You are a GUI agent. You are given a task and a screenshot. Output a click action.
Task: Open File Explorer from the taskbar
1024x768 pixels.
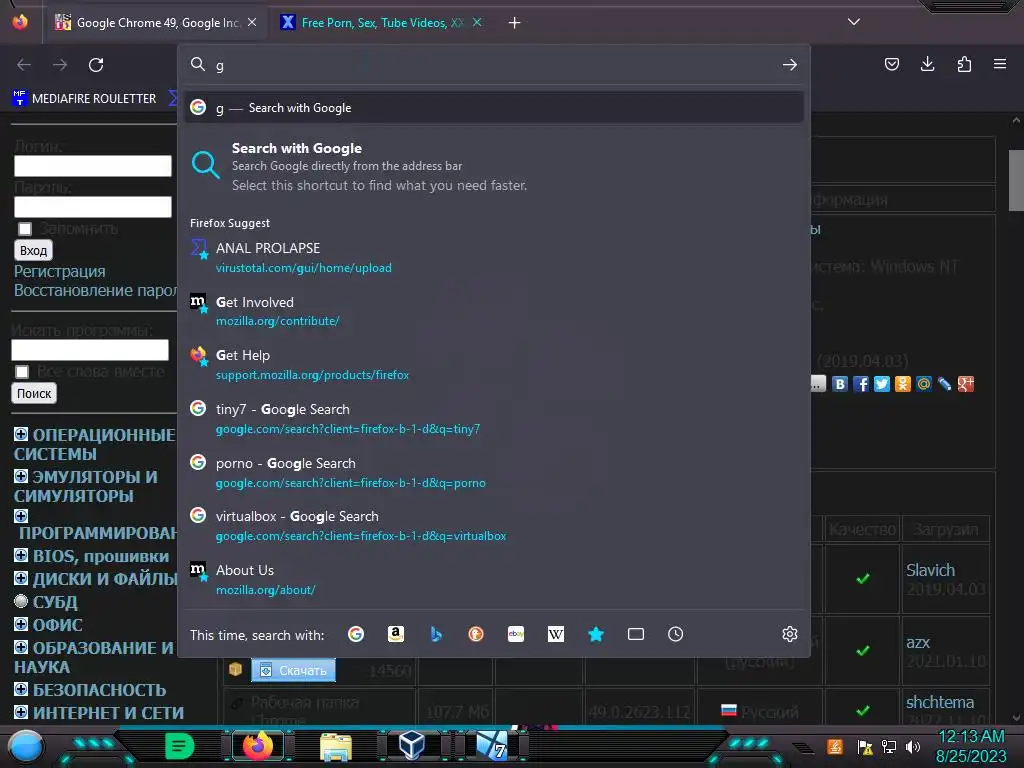[336, 746]
